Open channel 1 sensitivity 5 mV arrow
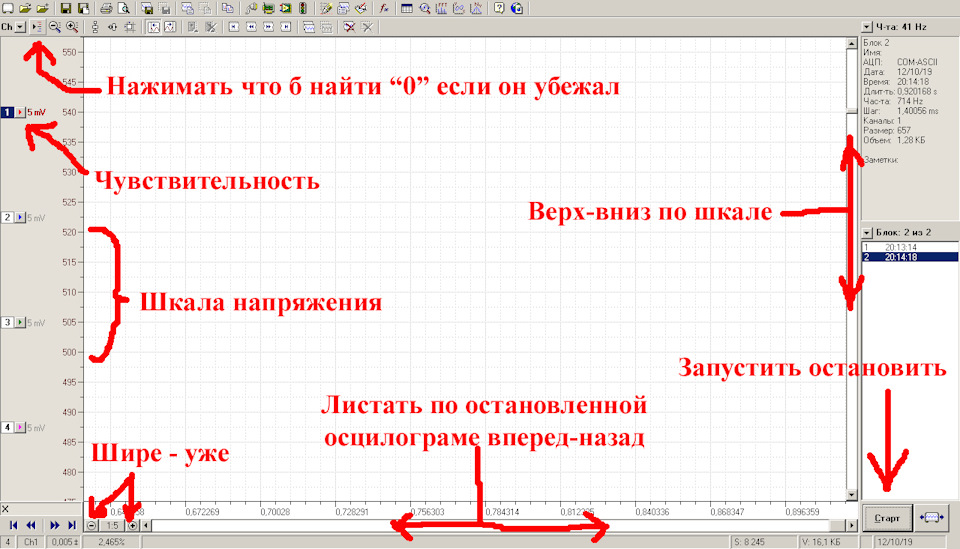 pos(20,113)
